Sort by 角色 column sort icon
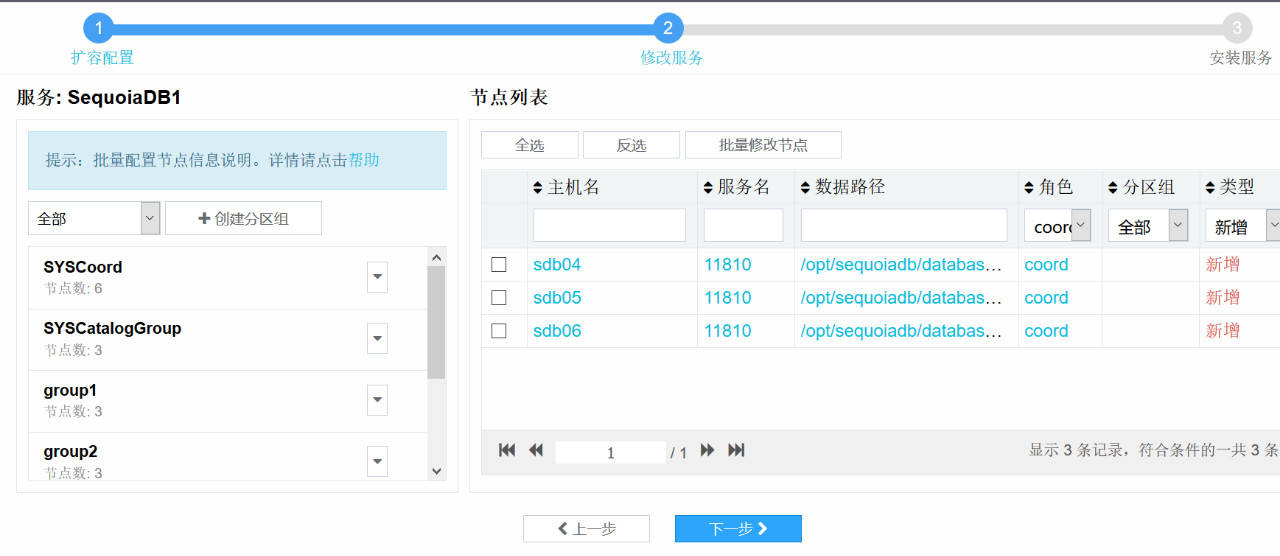 [x=1029, y=188]
